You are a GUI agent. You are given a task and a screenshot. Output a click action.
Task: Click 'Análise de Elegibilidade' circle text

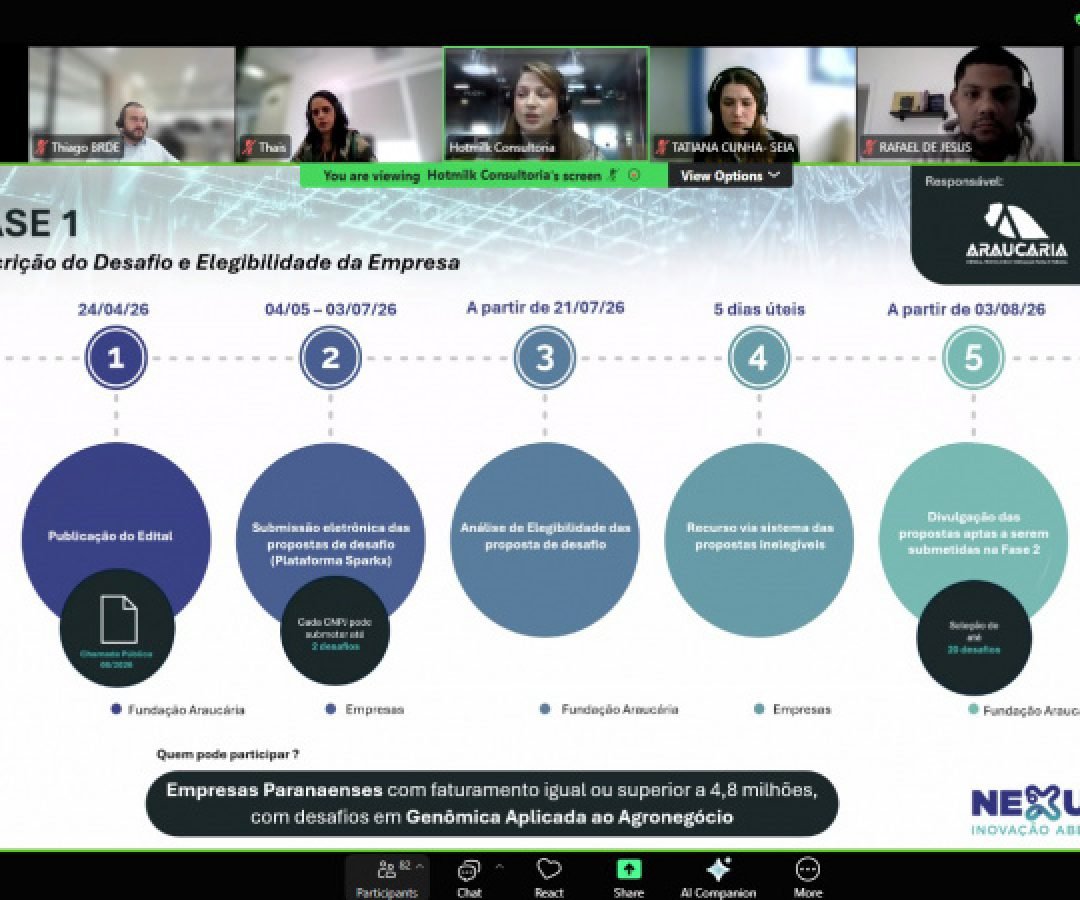click(545, 536)
